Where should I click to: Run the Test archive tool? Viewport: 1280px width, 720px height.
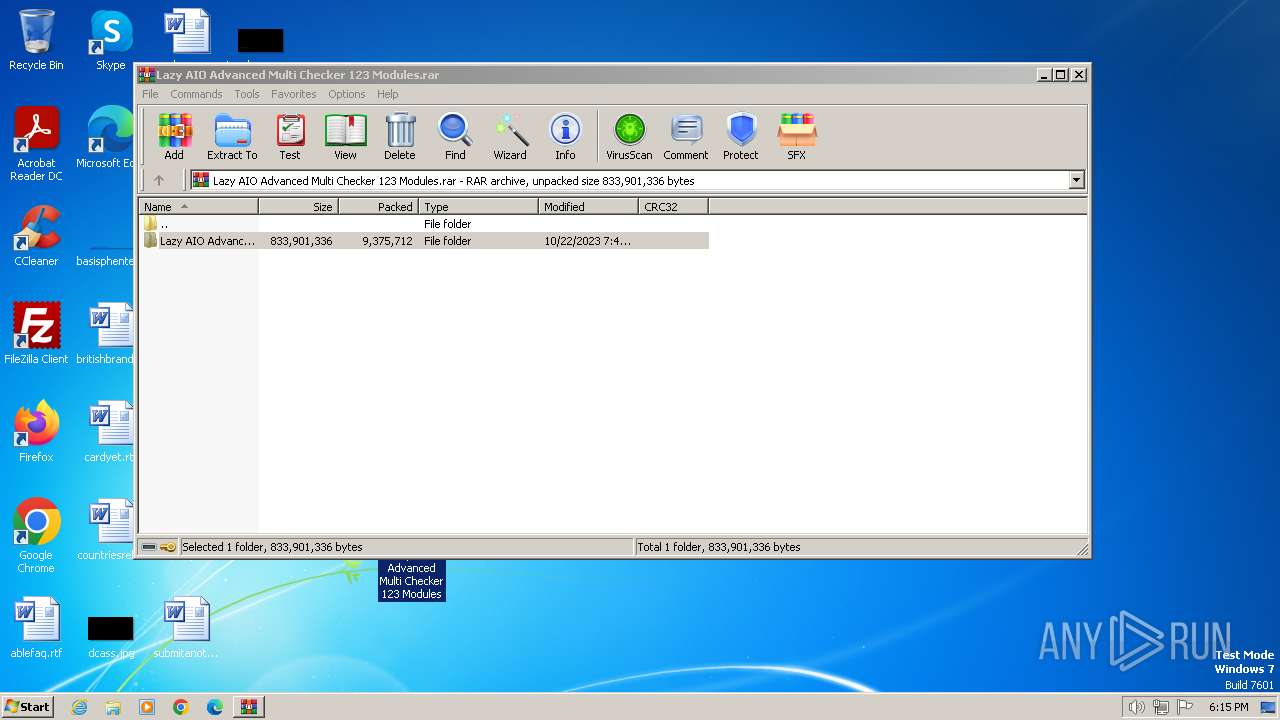point(290,137)
